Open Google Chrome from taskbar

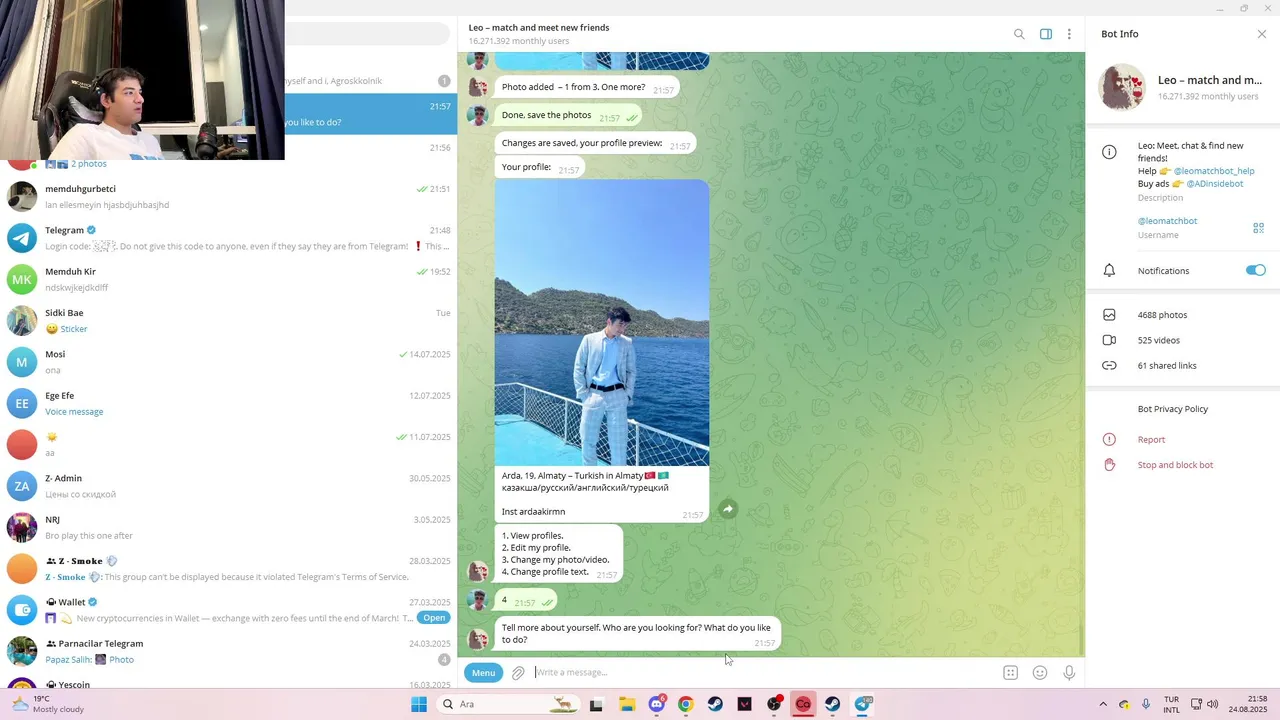click(685, 704)
